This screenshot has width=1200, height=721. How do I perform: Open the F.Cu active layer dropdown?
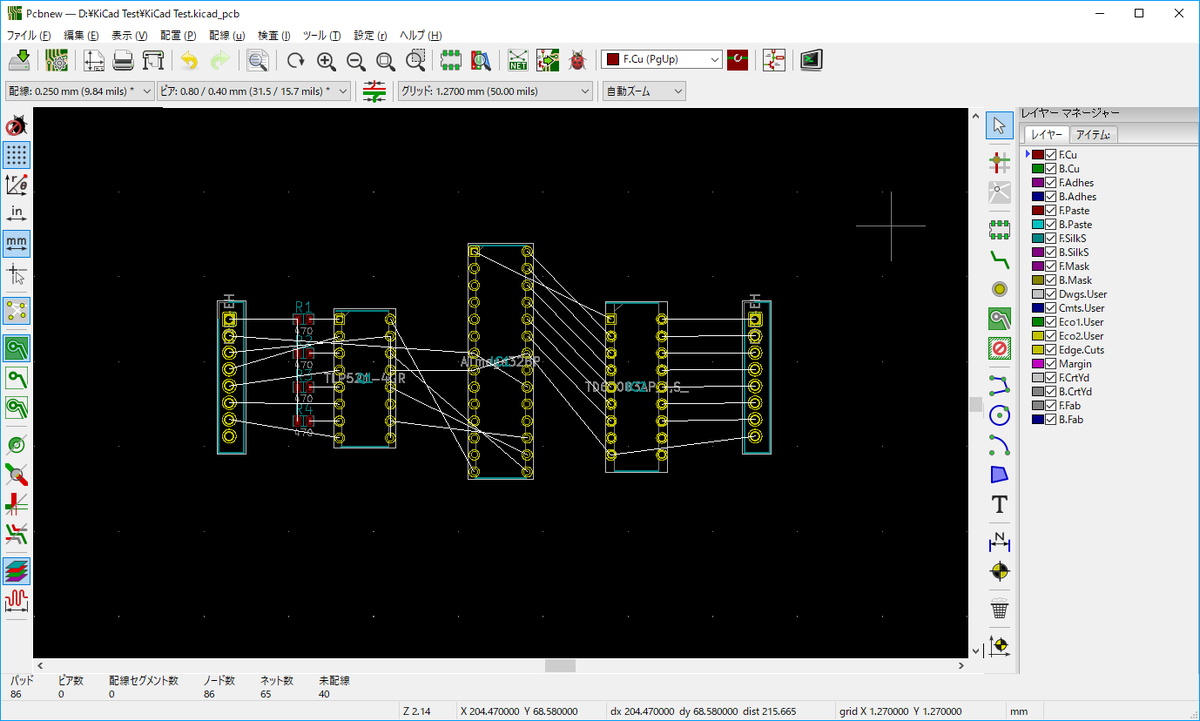(662, 60)
